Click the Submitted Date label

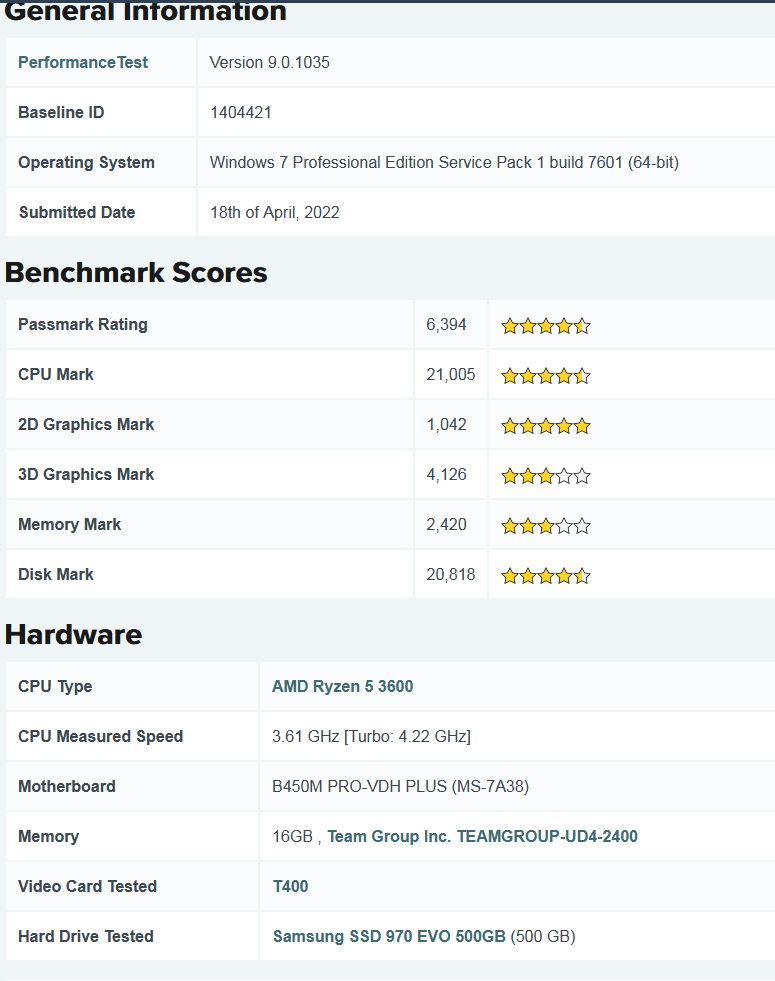[x=77, y=213]
